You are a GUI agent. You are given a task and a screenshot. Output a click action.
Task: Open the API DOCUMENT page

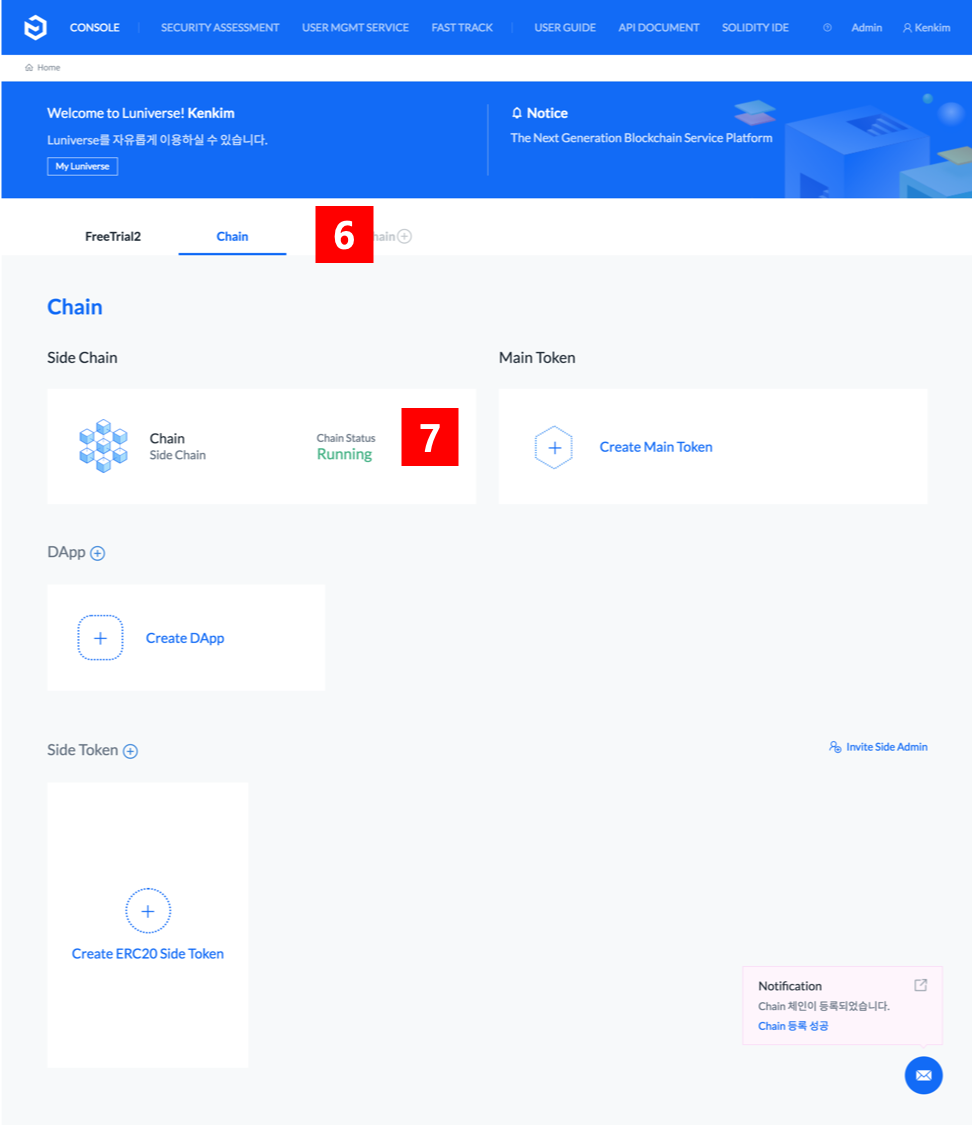pos(659,27)
